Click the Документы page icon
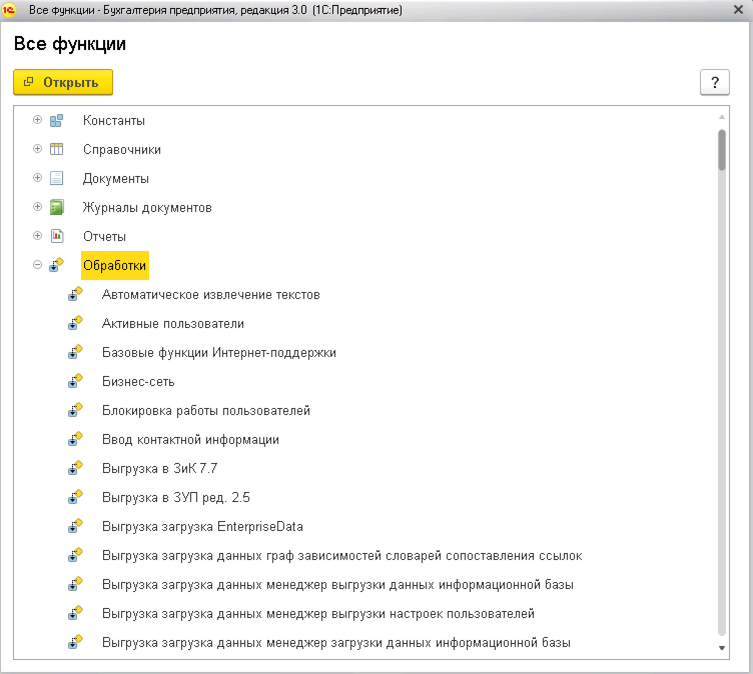Viewport: 753px width, 674px height. coord(56,178)
